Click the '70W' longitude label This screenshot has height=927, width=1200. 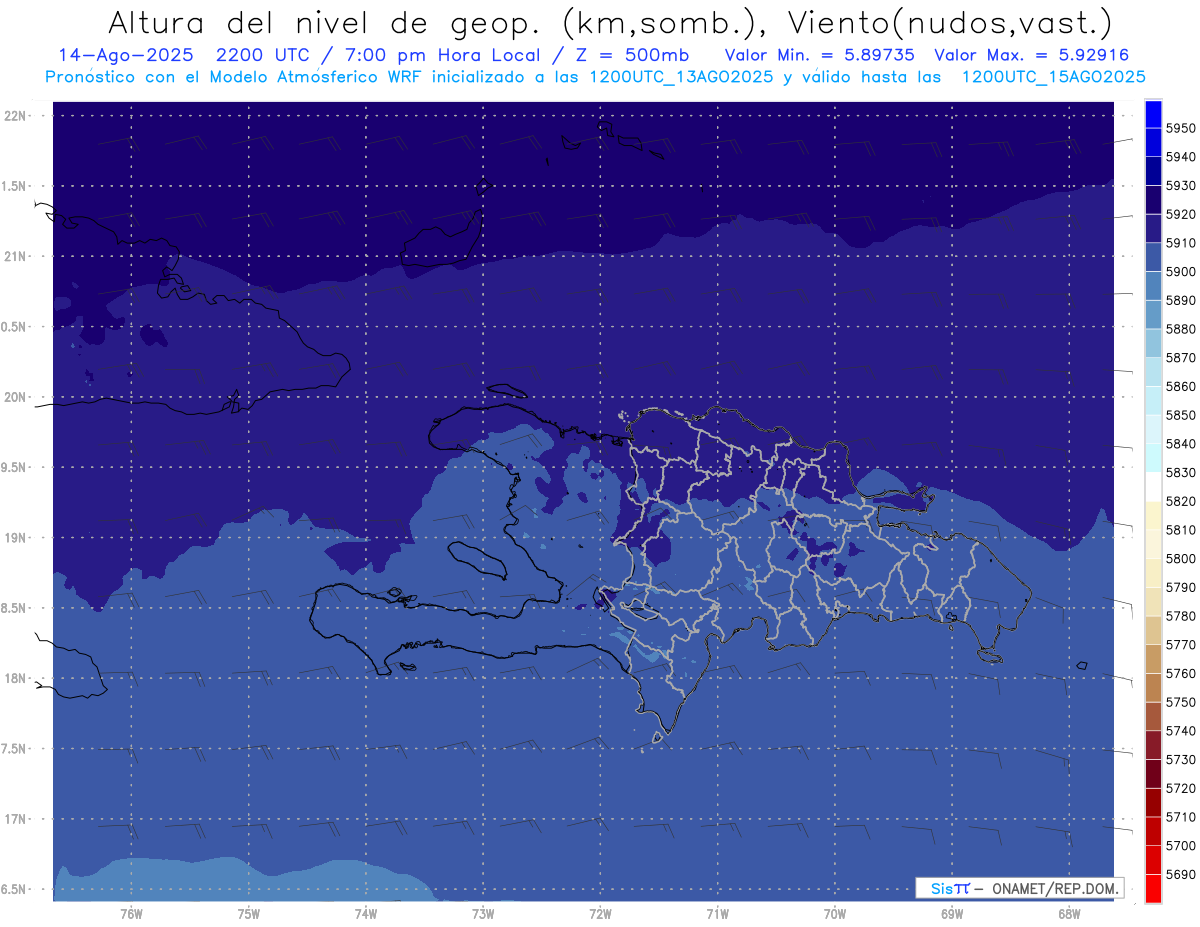(x=834, y=913)
